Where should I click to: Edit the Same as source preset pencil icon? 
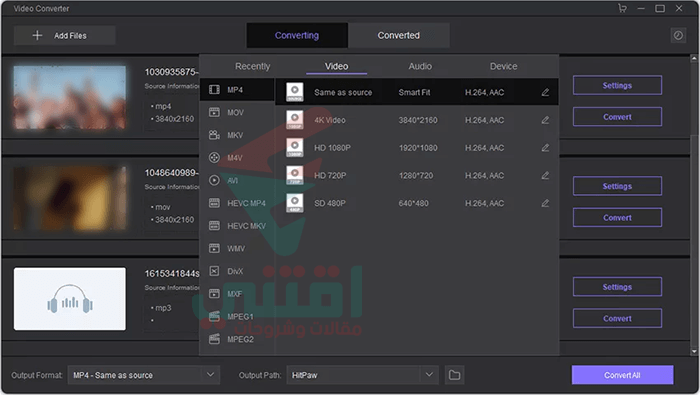[x=545, y=92]
